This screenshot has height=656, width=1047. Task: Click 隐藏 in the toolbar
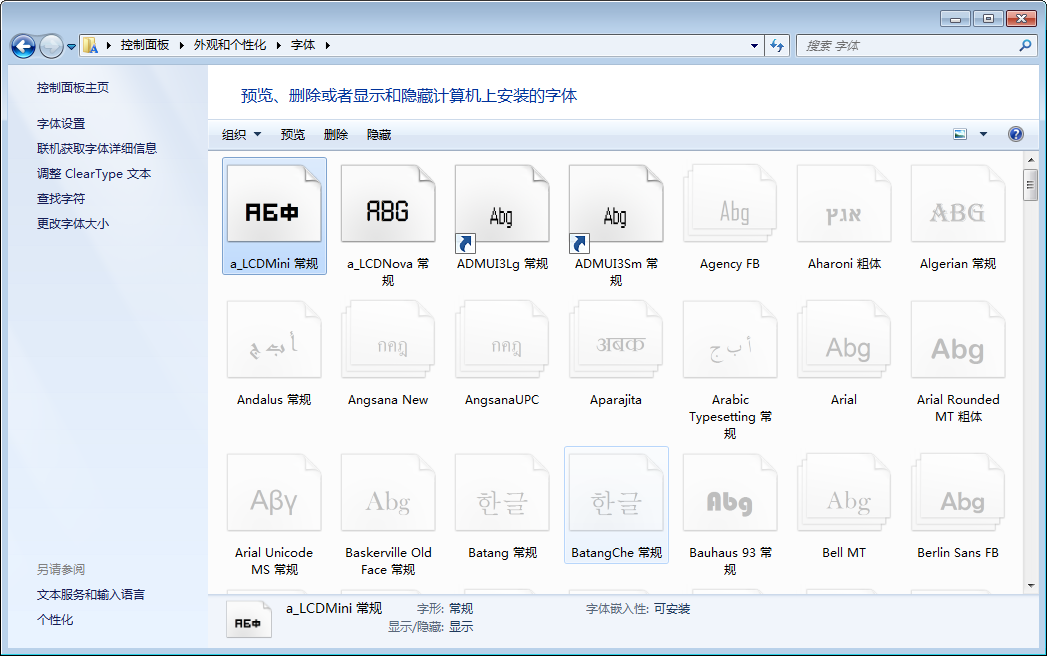point(379,135)
